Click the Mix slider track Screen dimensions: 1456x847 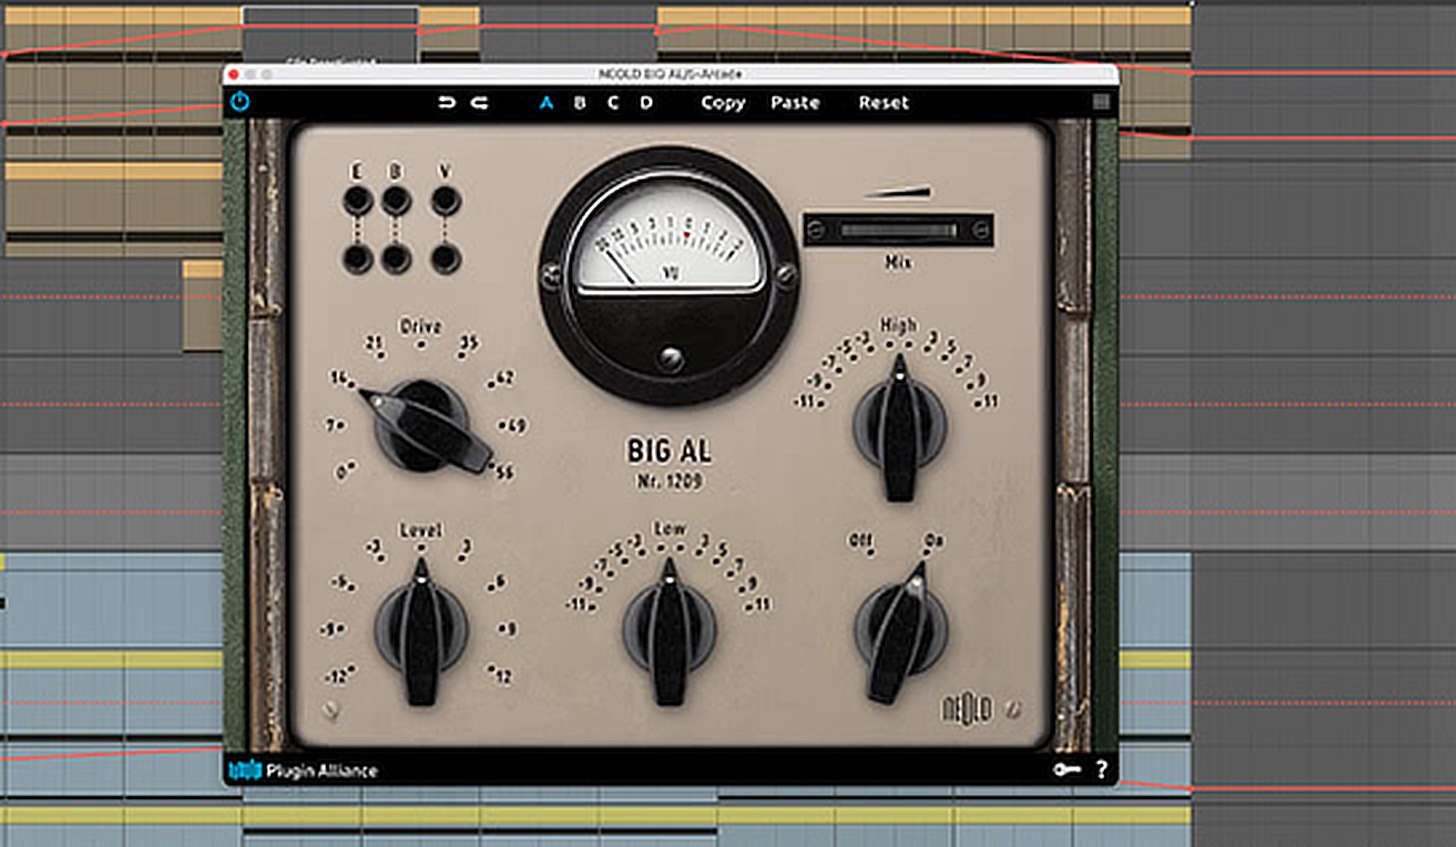[x=897, y=230]
